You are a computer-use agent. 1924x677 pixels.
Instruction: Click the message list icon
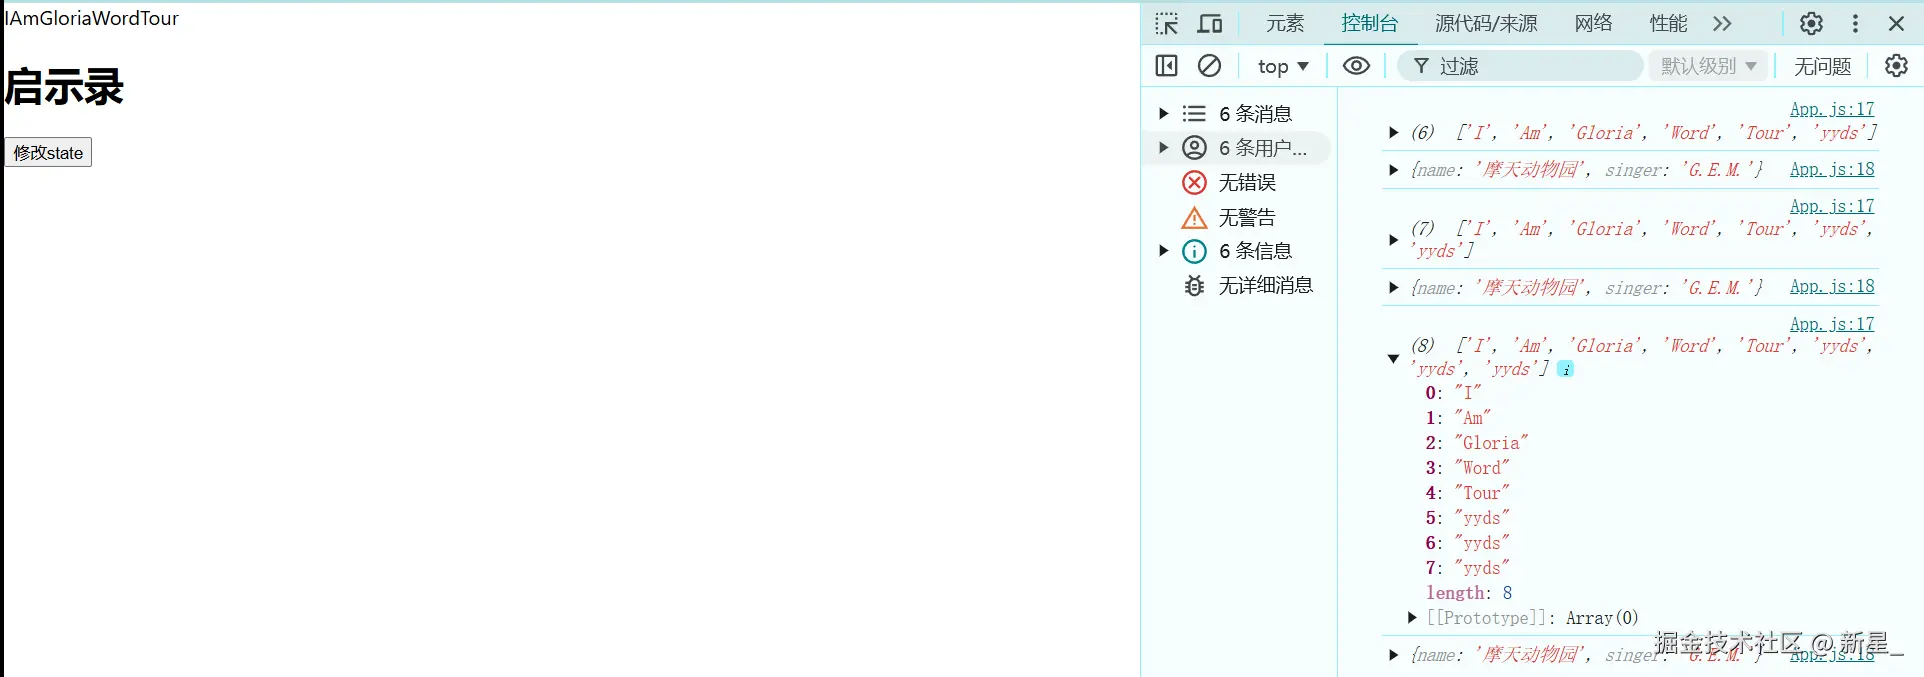pos(1194,114)
